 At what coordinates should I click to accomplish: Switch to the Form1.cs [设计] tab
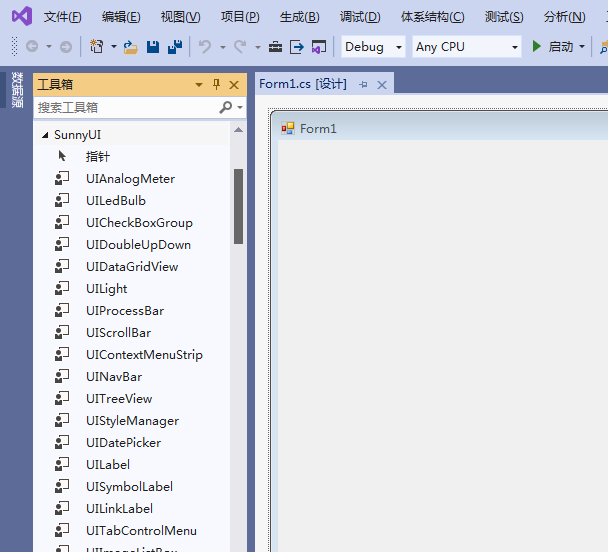tap(302, 84)
